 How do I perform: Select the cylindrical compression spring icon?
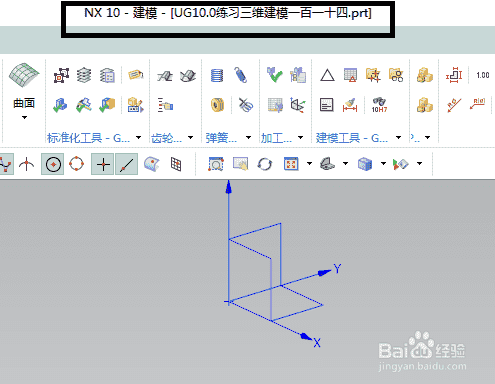tap(217, 75)
